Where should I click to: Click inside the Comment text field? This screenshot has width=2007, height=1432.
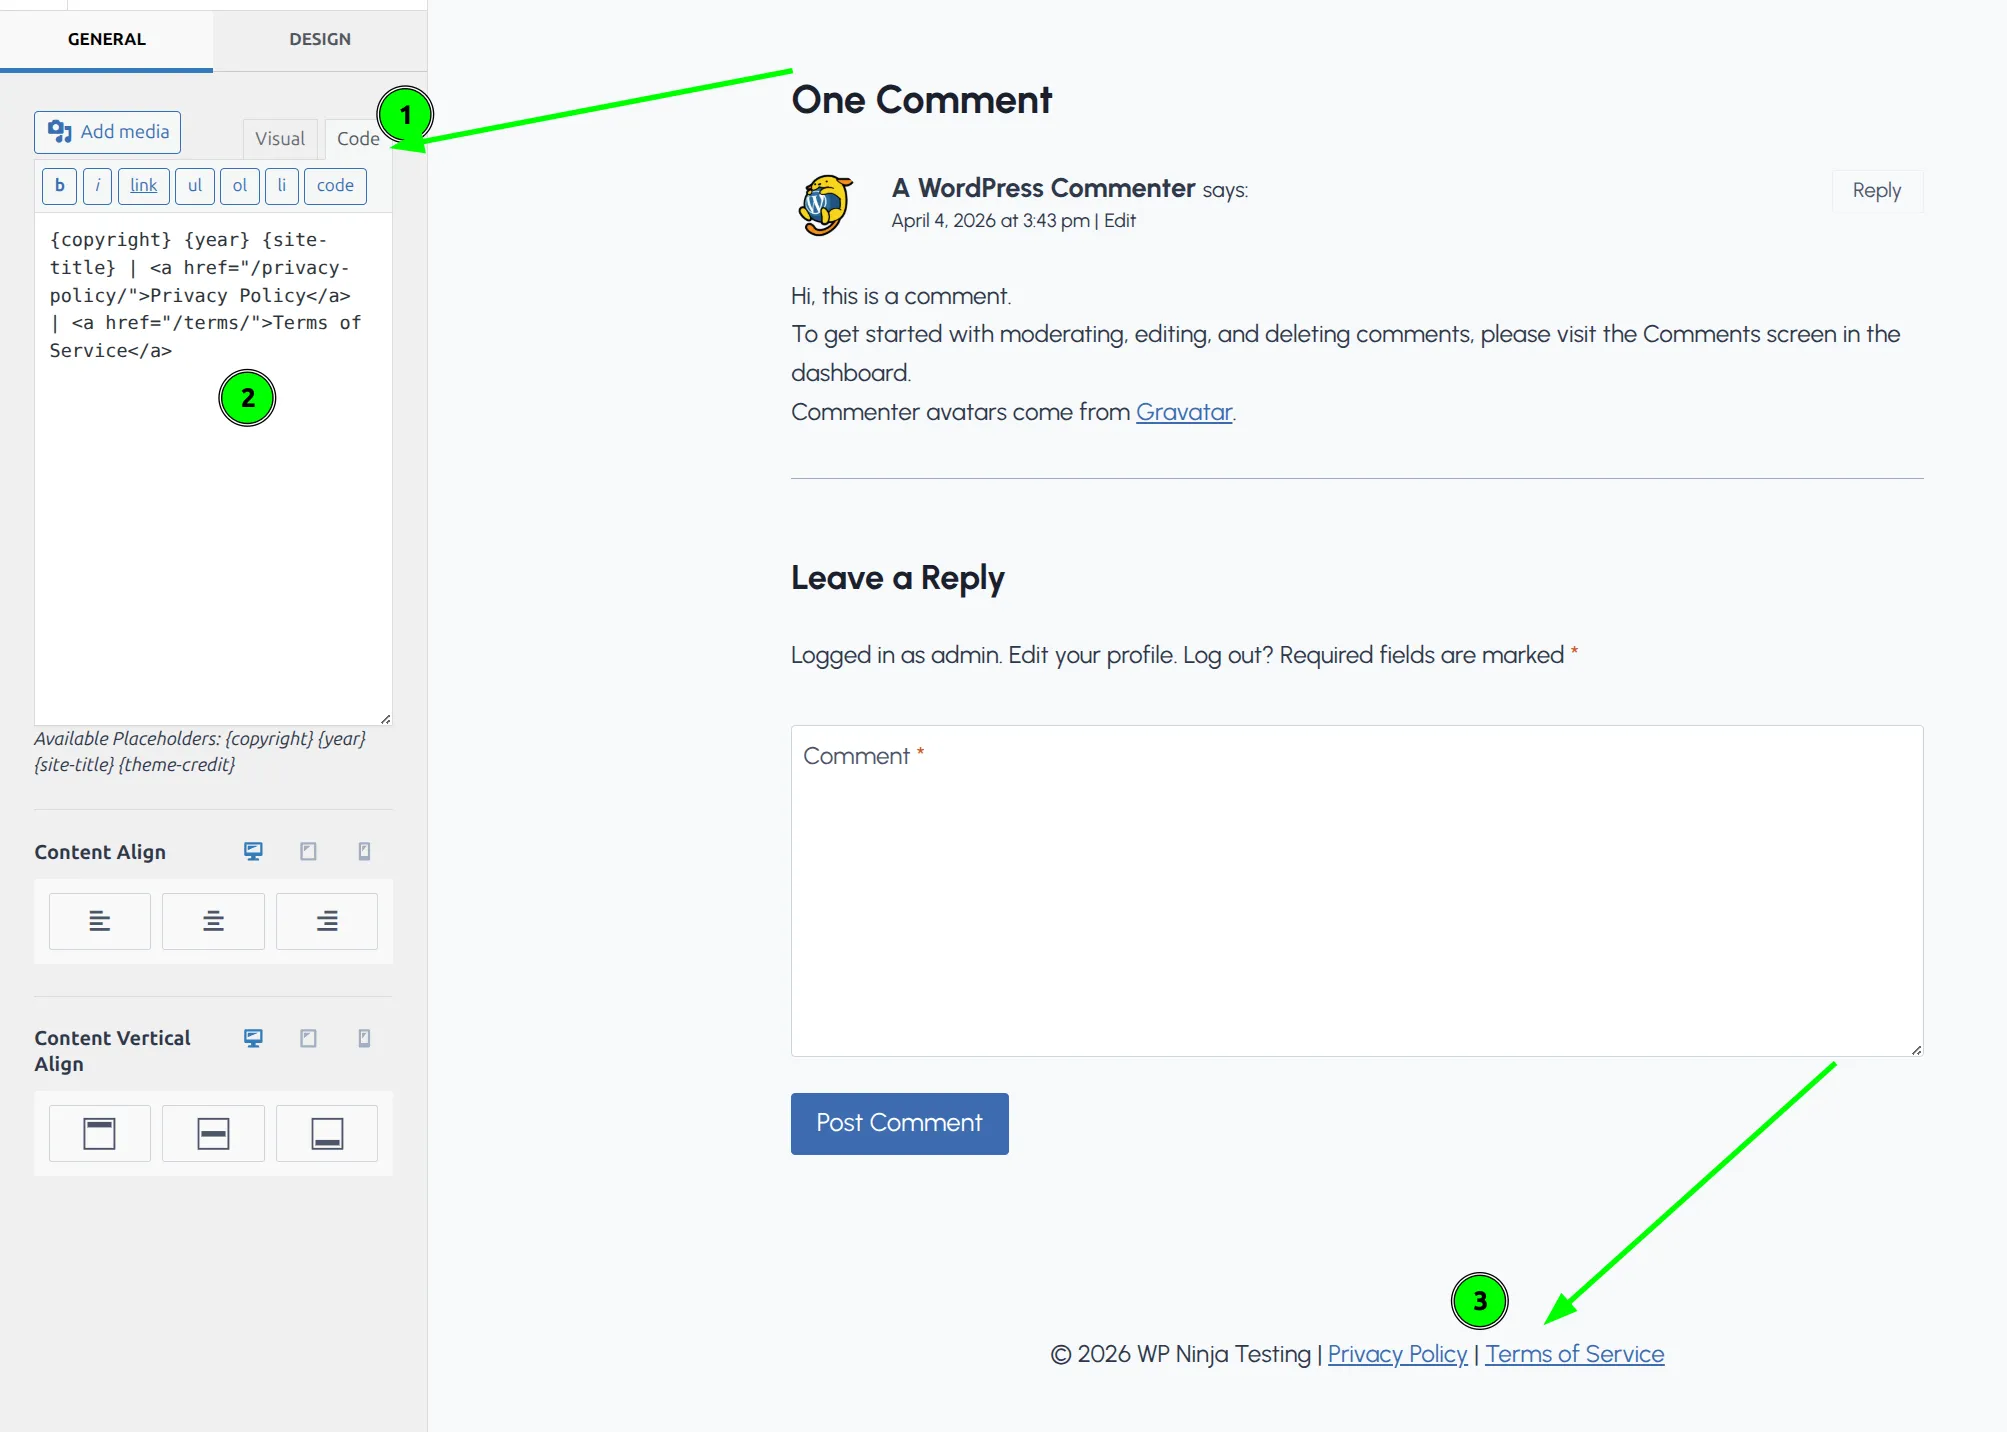pos(1355,890)
